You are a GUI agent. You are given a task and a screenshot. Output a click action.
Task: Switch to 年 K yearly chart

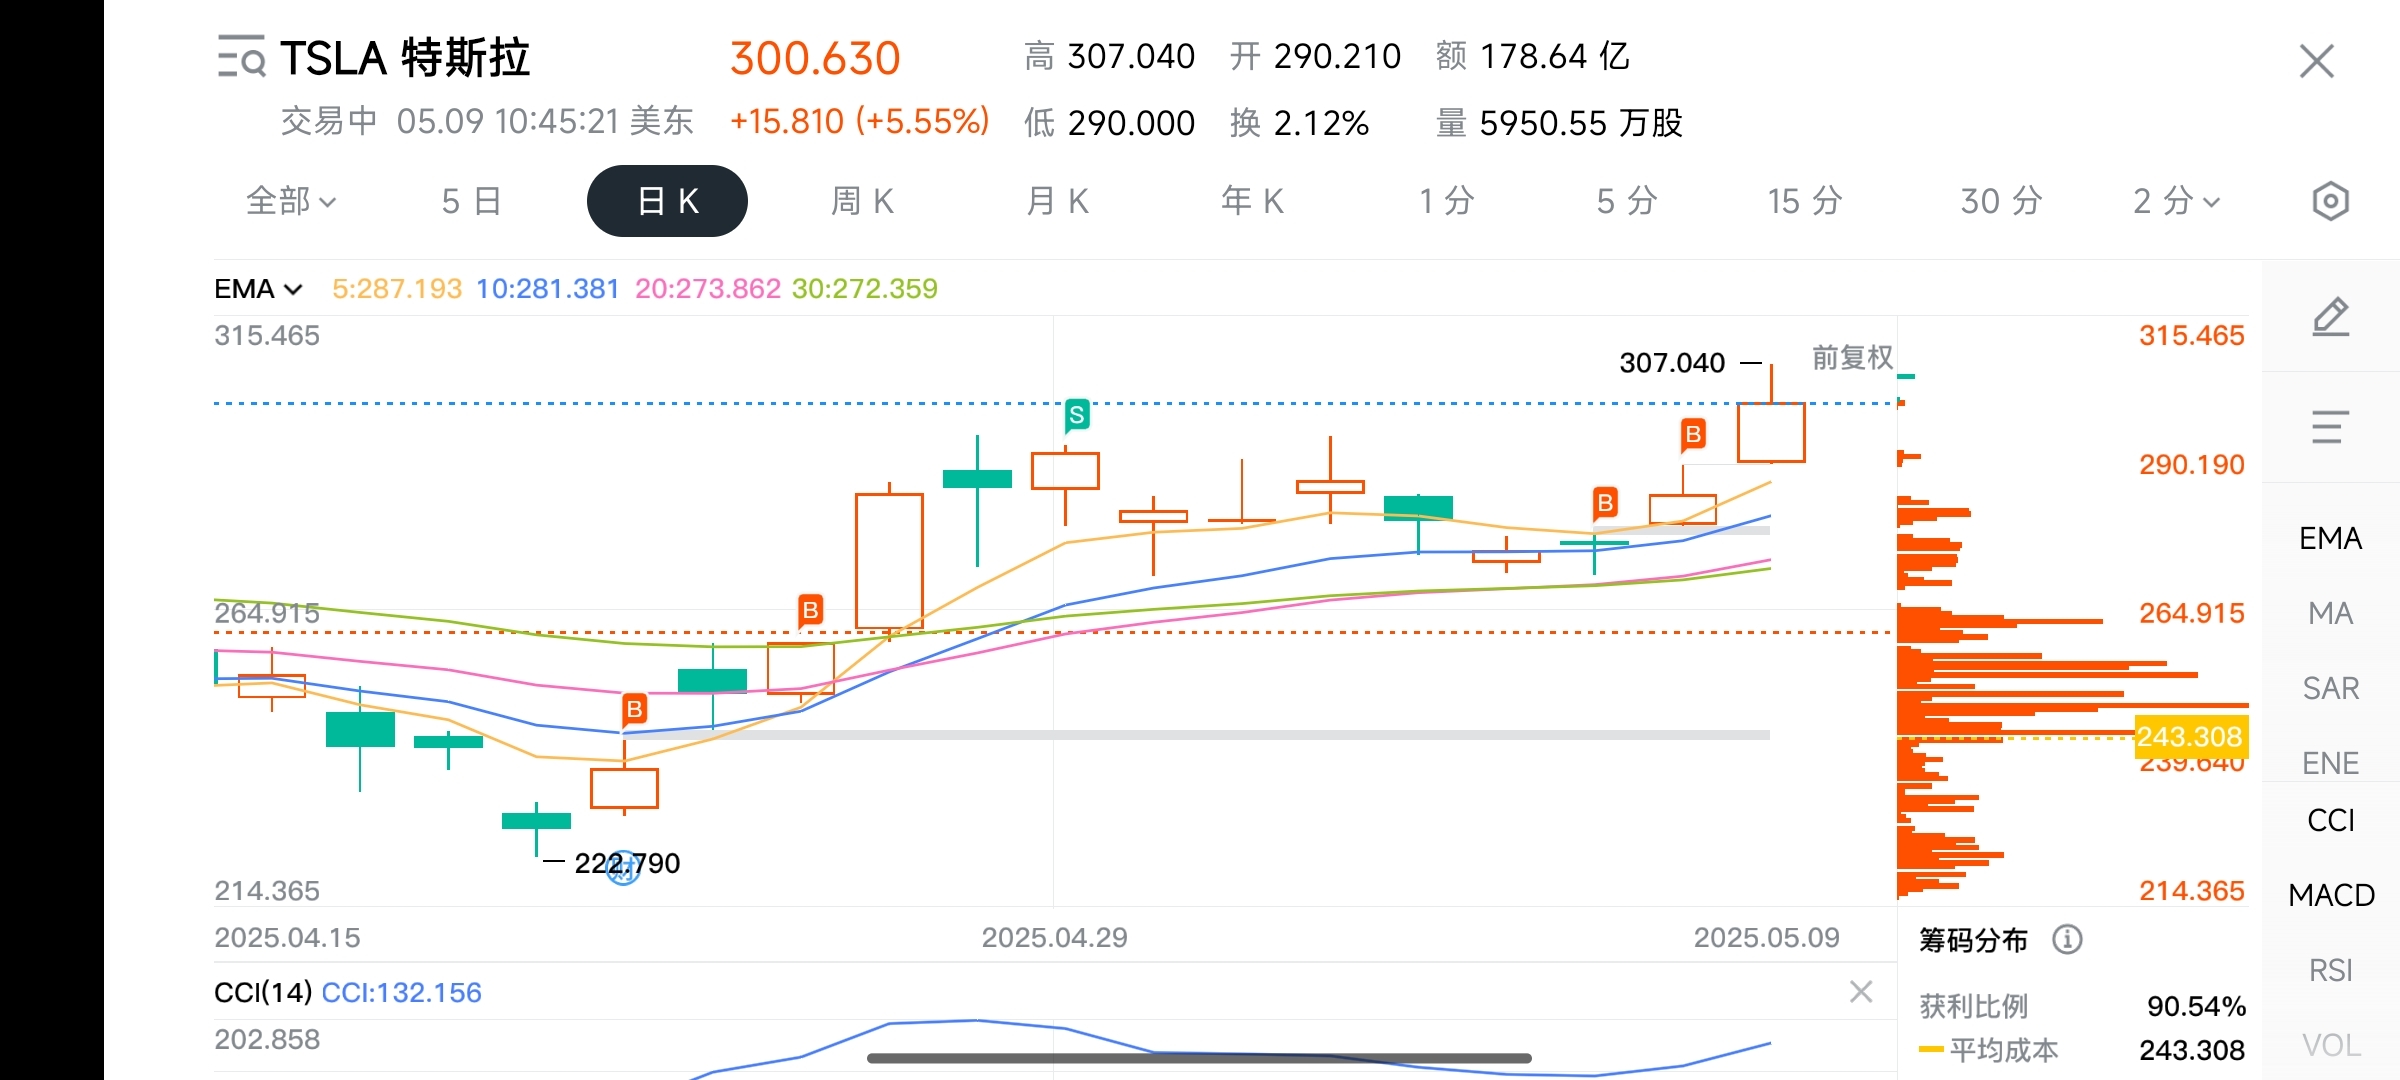point(1252,201)
